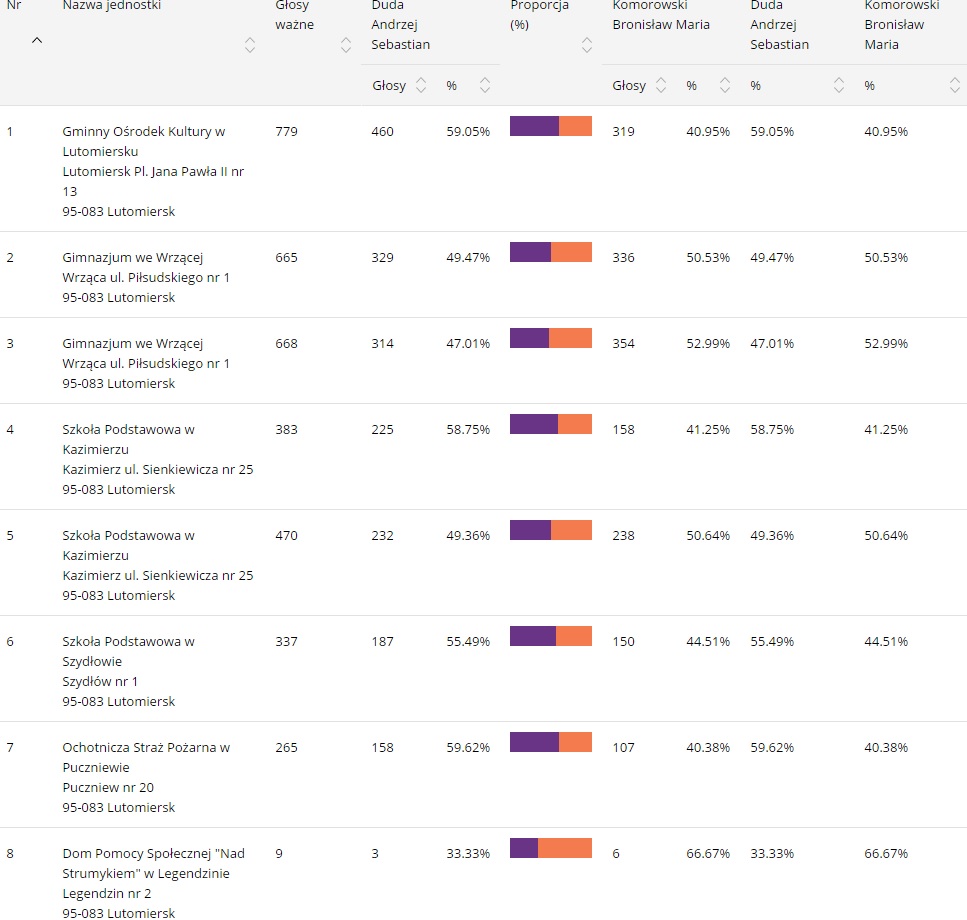This screenshot has height=920, width=967.
Task: Click sort arrows in the far-right Duda % column
Action: tap(839, 86)
